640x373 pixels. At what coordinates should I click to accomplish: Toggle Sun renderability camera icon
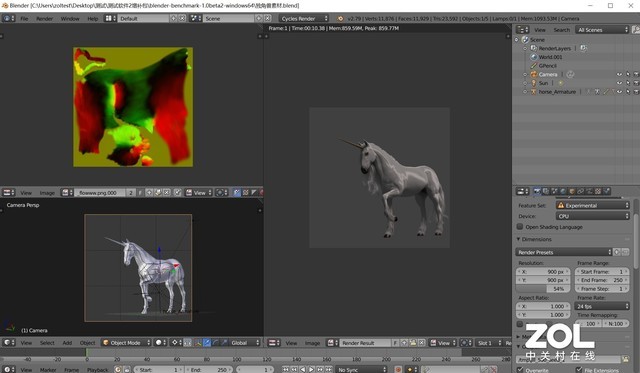[636, 83]
